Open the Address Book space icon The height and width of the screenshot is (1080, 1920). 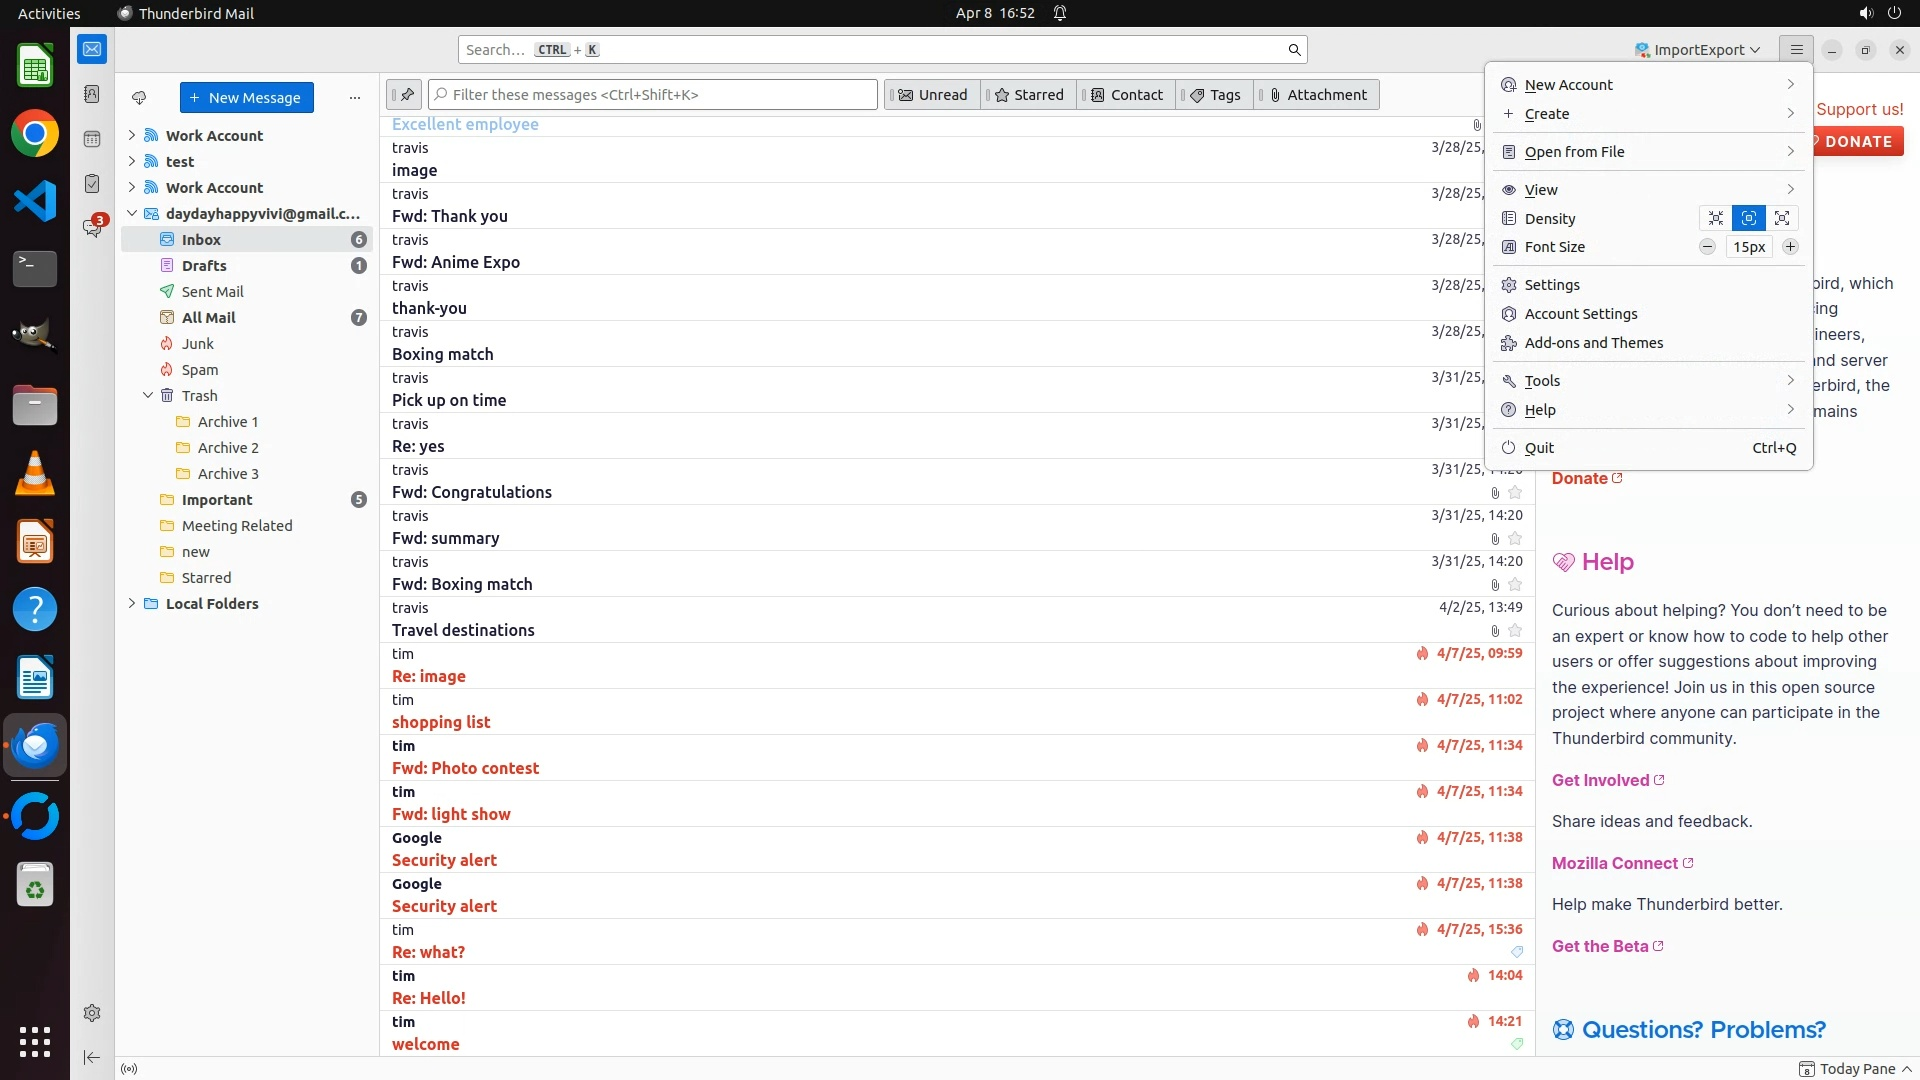coord(92,94)
